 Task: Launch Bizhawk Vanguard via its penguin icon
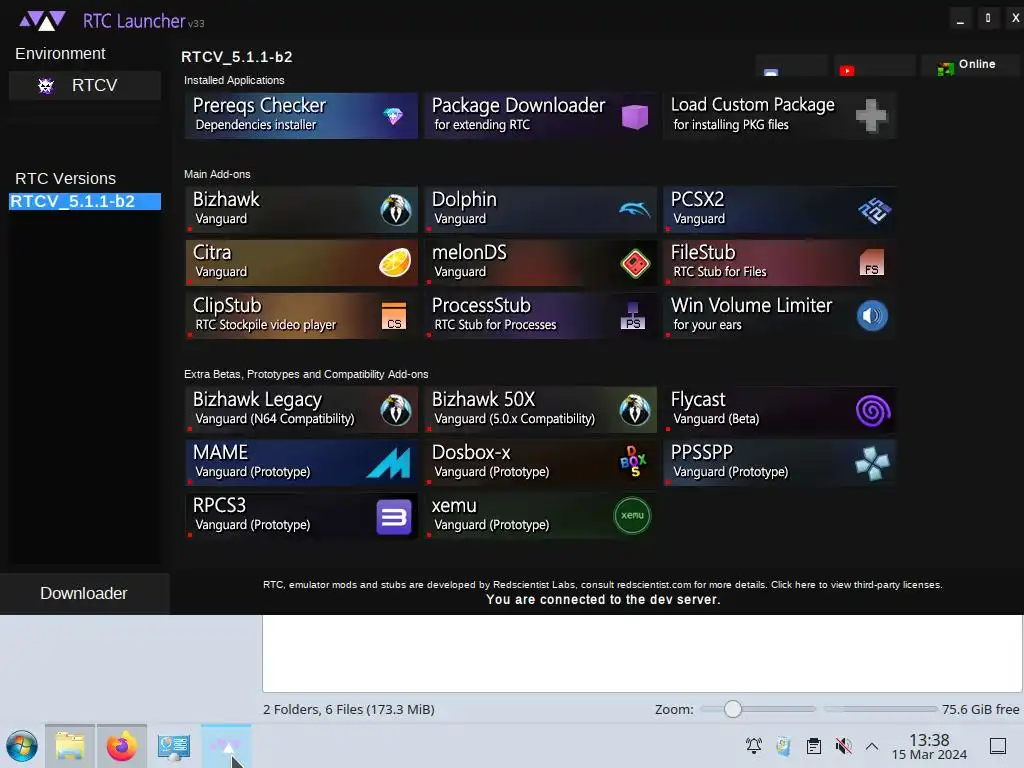click(x=396, y=210)
